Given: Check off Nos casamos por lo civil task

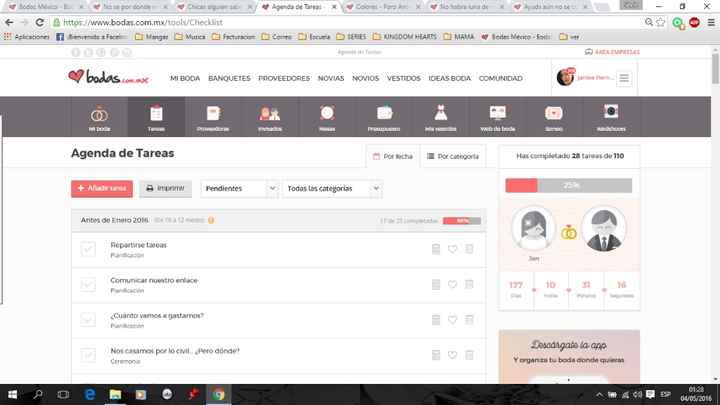Looking at the screenshot, I should pos(88,355).
